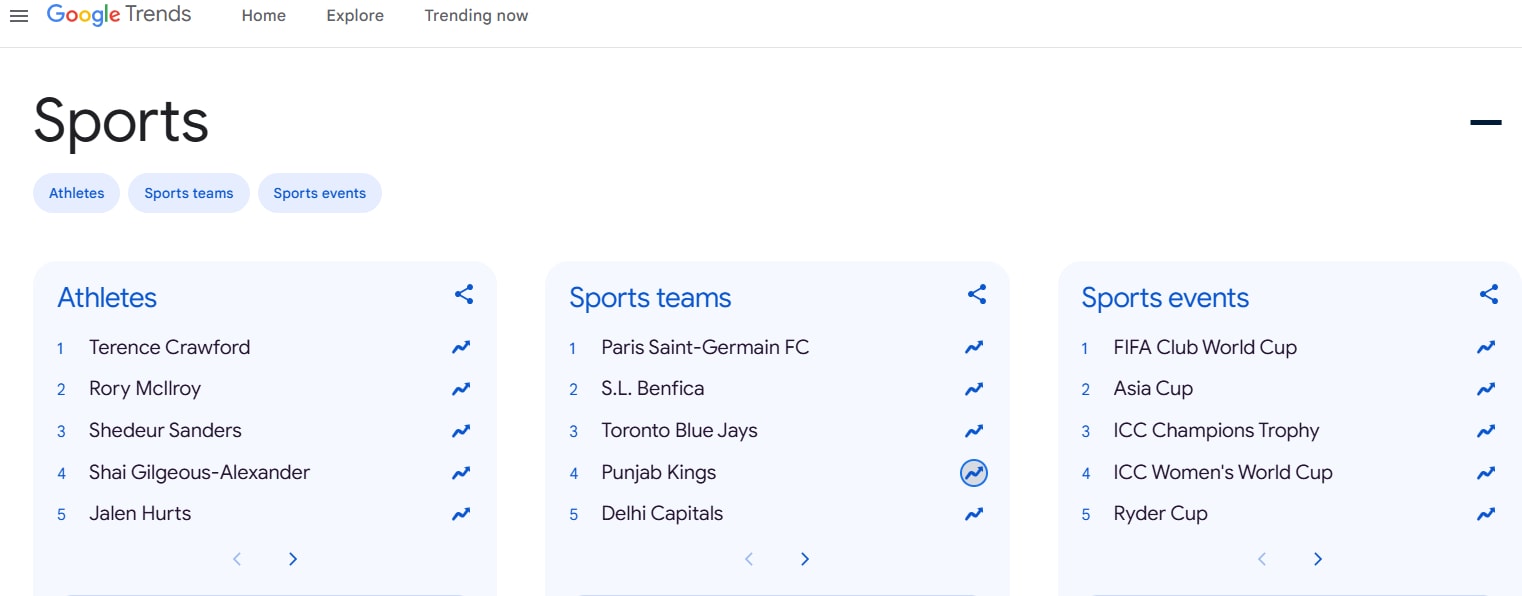Image resolution: width=1522 pixels, height=596 pixels.
Task: Click trend icon next to Punjab Kings
Action: click(x=974, y=473)
